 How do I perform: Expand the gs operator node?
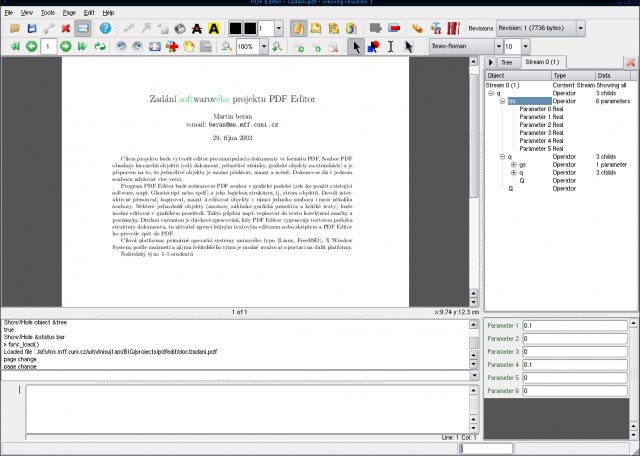[514, 165]
